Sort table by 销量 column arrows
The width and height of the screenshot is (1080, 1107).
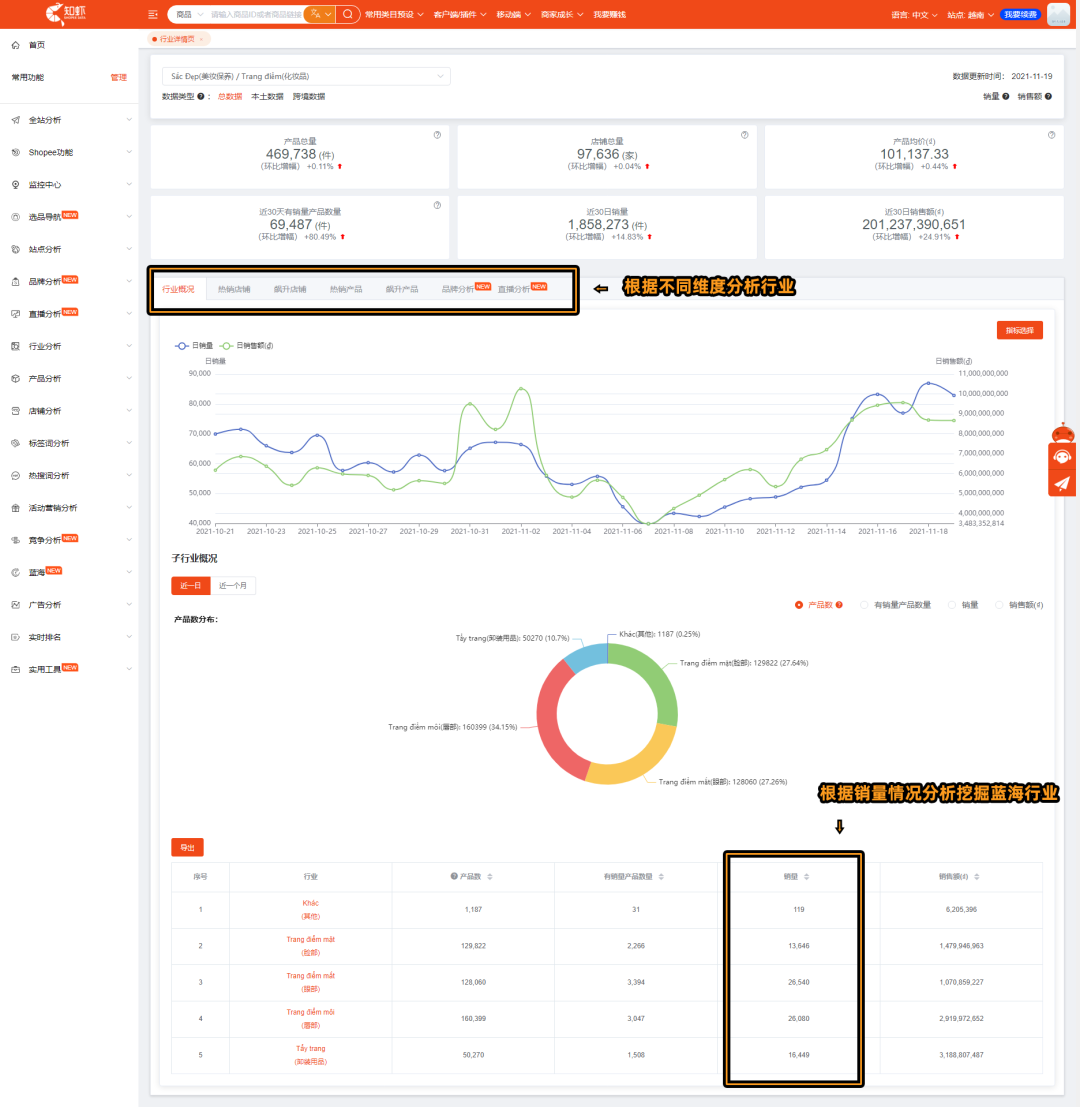[x=807, y=877]
